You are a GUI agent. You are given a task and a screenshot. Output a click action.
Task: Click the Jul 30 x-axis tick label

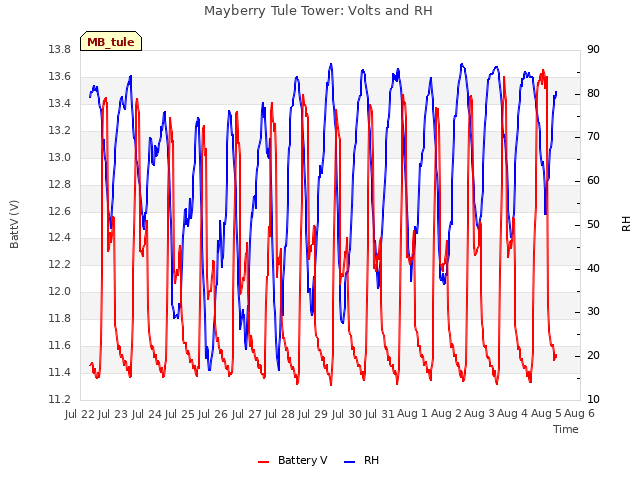click(x=347, y=414)
